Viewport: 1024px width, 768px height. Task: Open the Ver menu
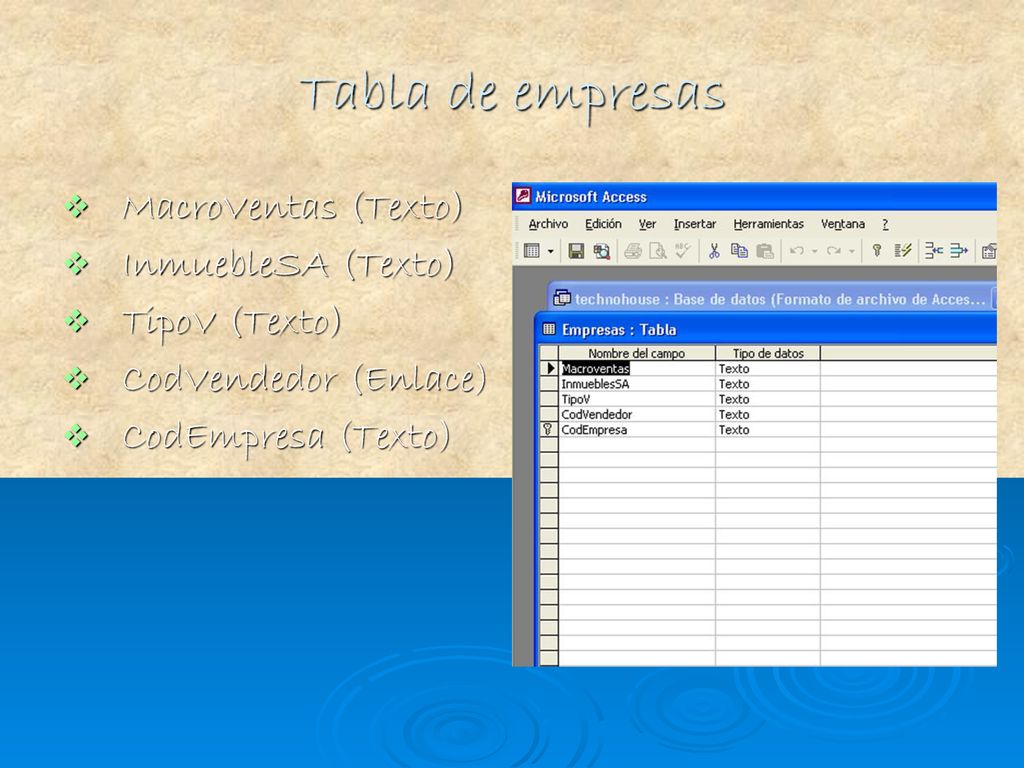[x=647, y=224]
